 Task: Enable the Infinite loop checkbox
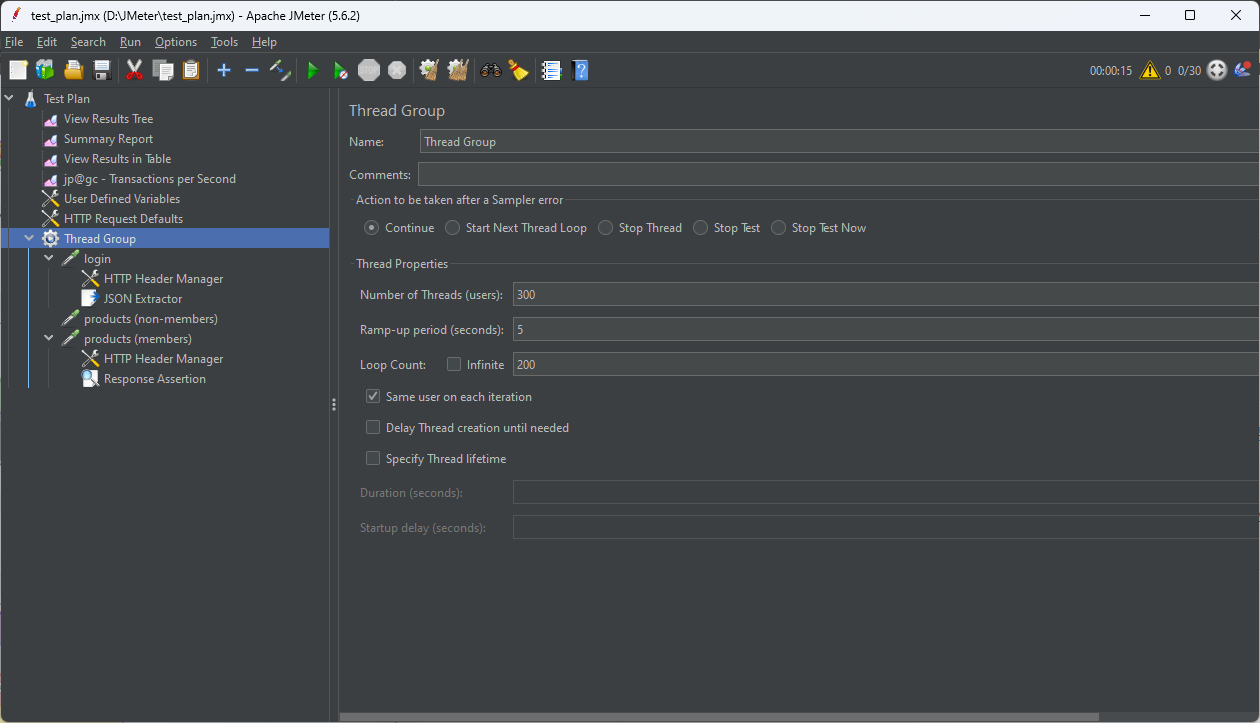coord(454,365)
